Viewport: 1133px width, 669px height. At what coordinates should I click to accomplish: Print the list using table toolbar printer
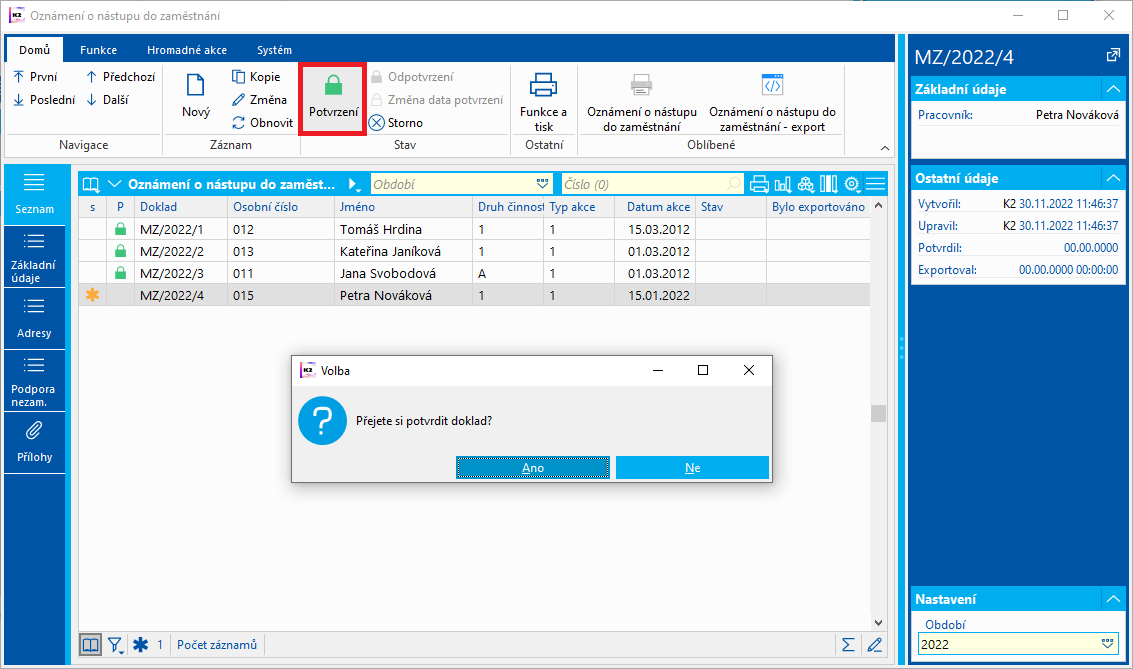[x=759, y=184]
